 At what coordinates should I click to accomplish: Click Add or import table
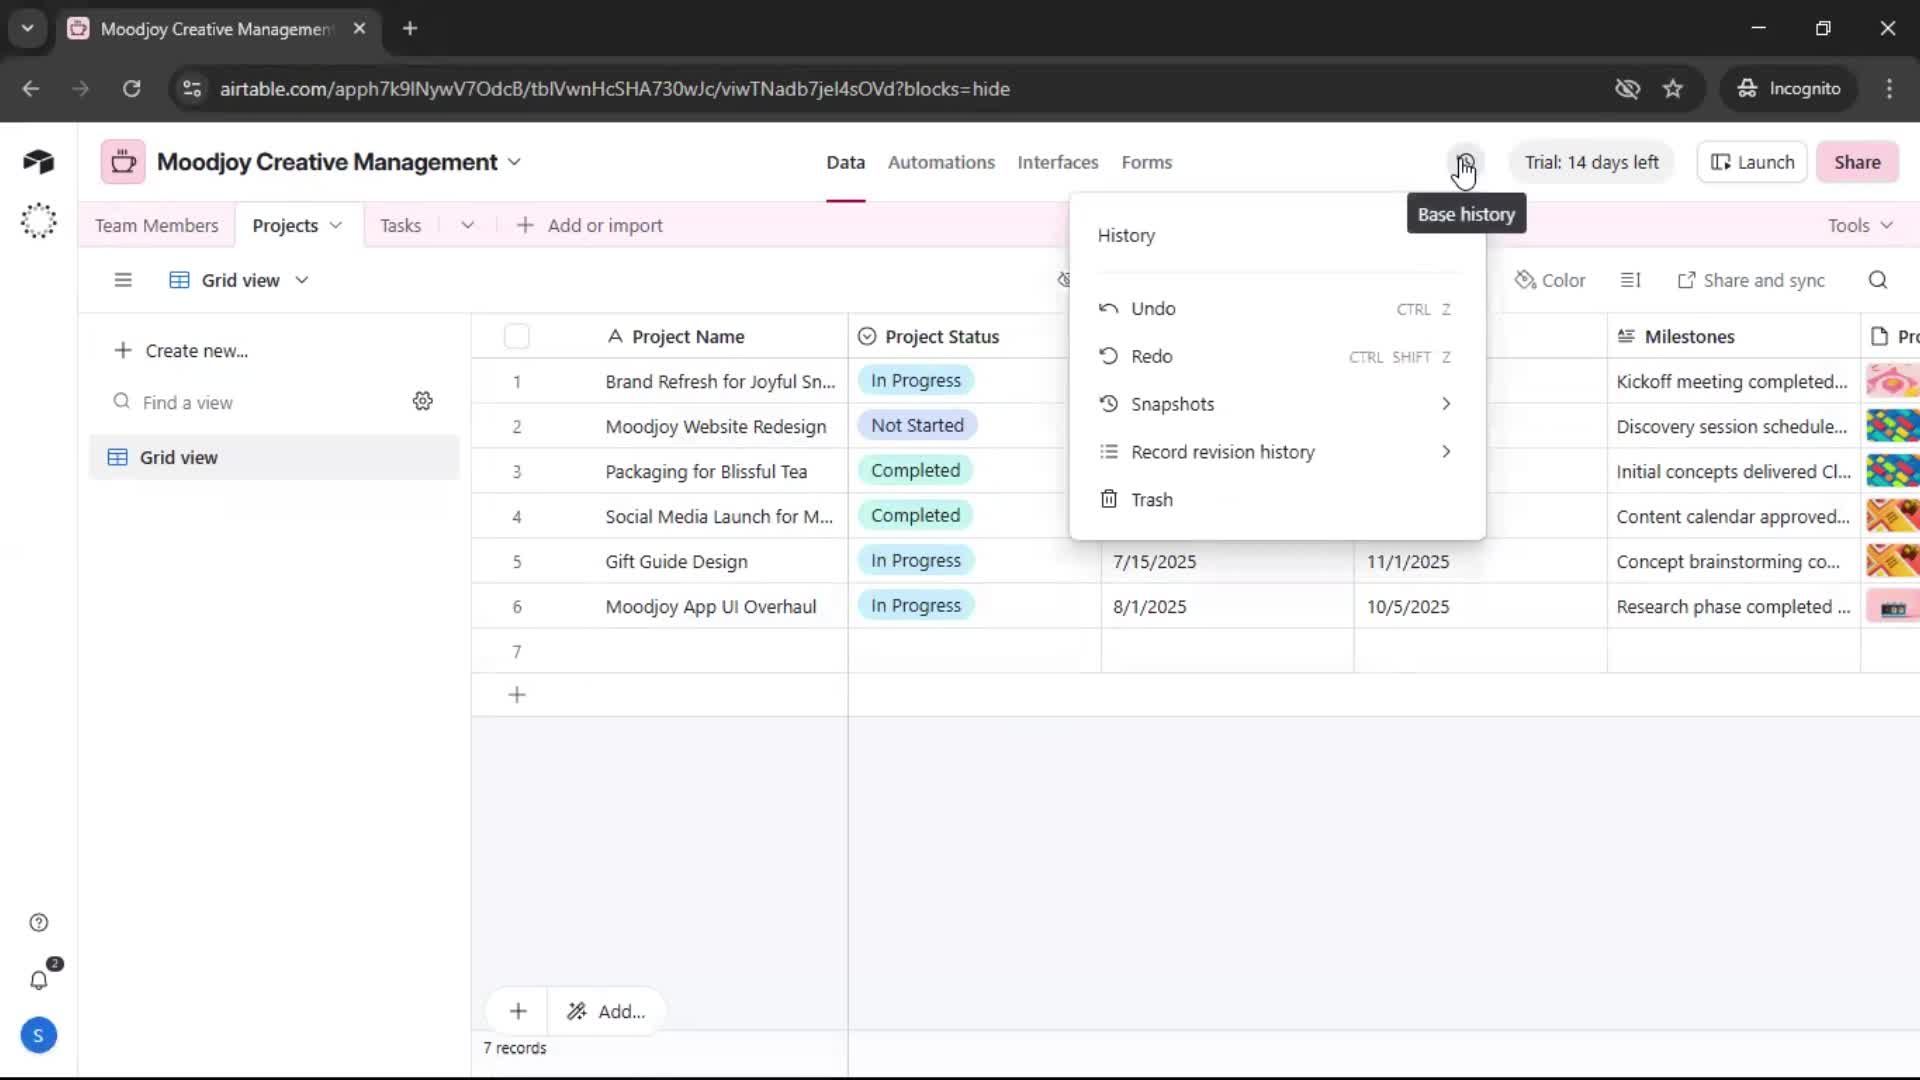(589, 225)
